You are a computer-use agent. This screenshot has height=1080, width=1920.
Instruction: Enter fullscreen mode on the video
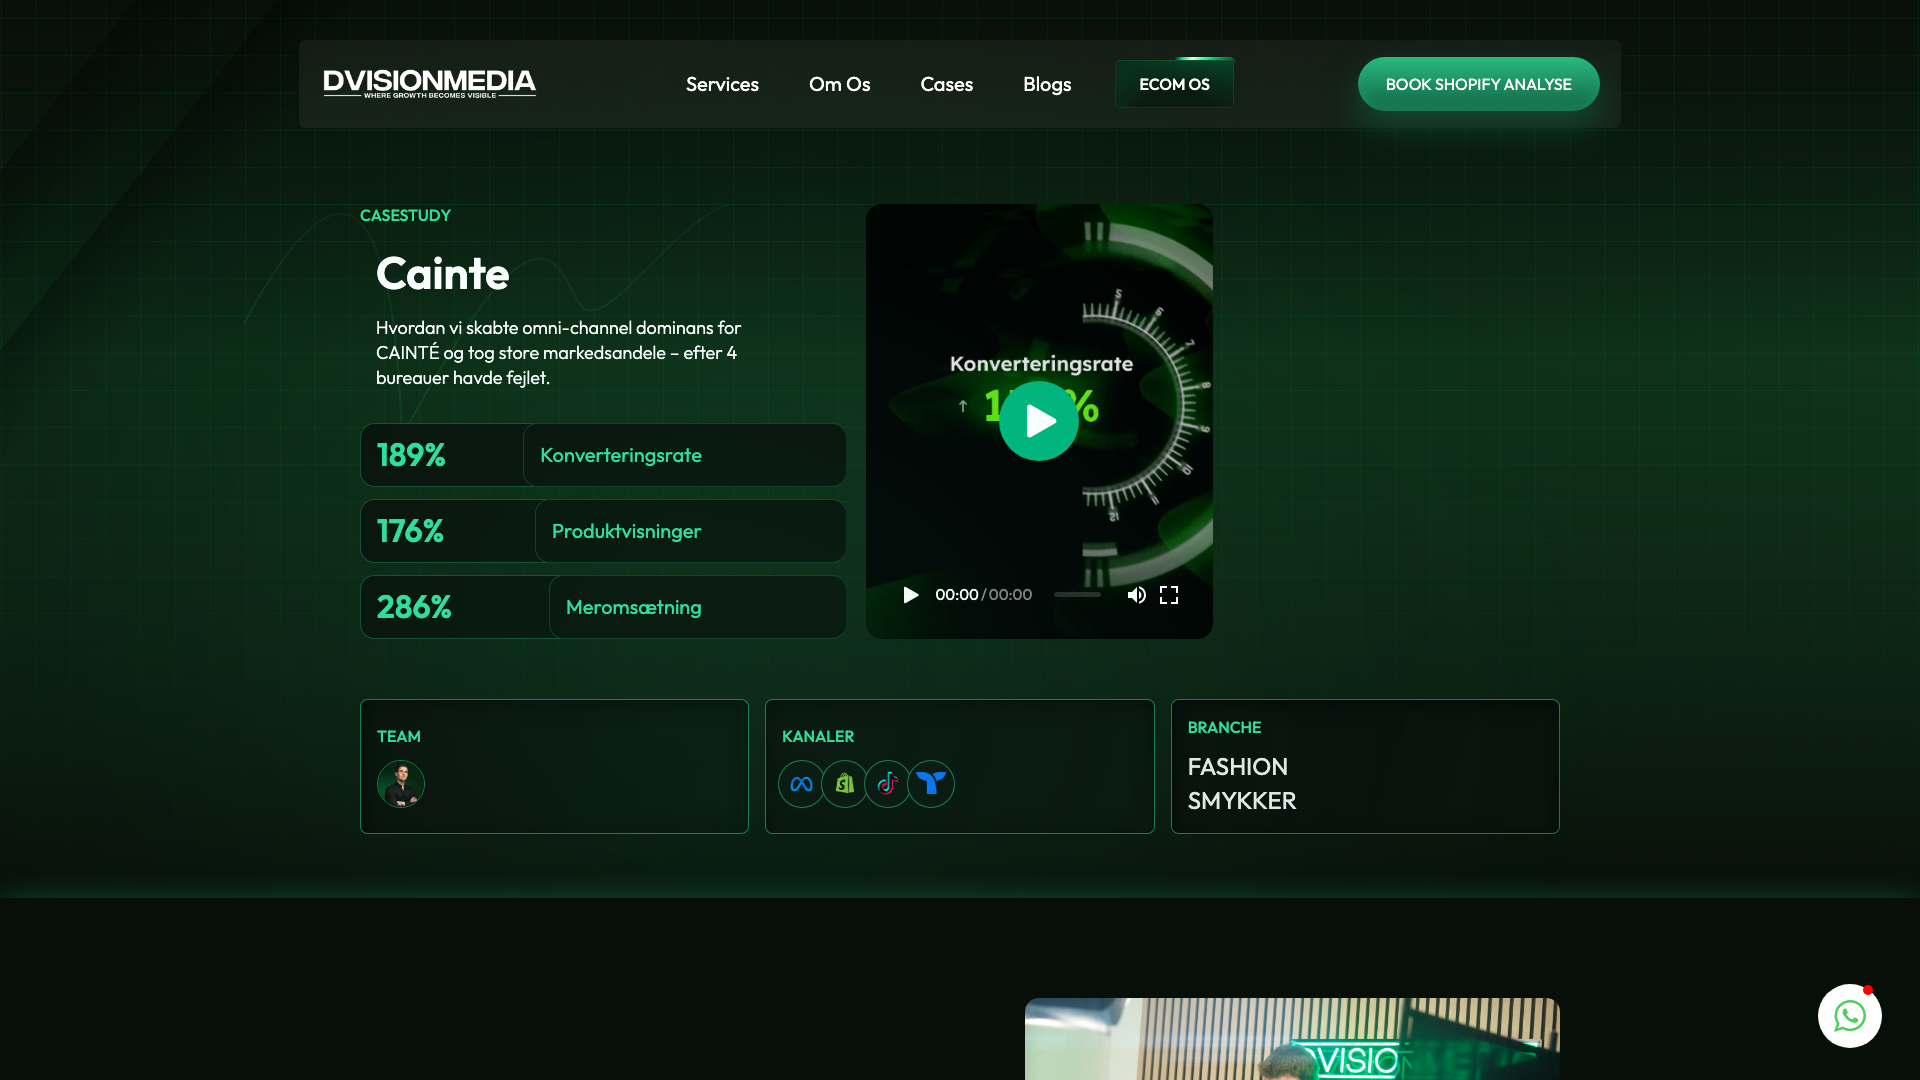click(x=1169, y=595)
